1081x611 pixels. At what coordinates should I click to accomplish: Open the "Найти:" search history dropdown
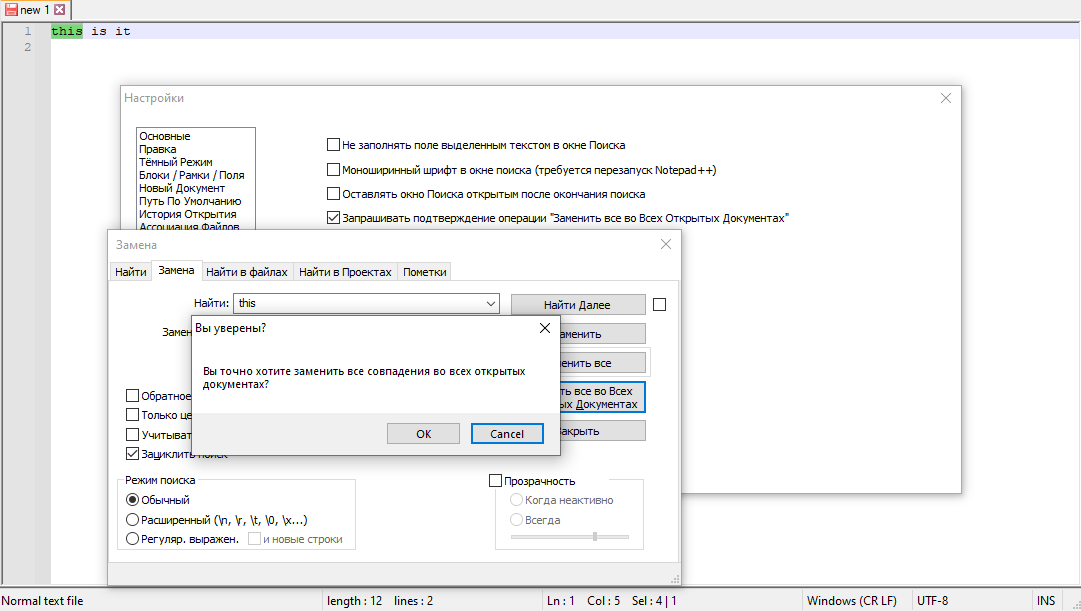pyautogui.click(x=490, y=303)
